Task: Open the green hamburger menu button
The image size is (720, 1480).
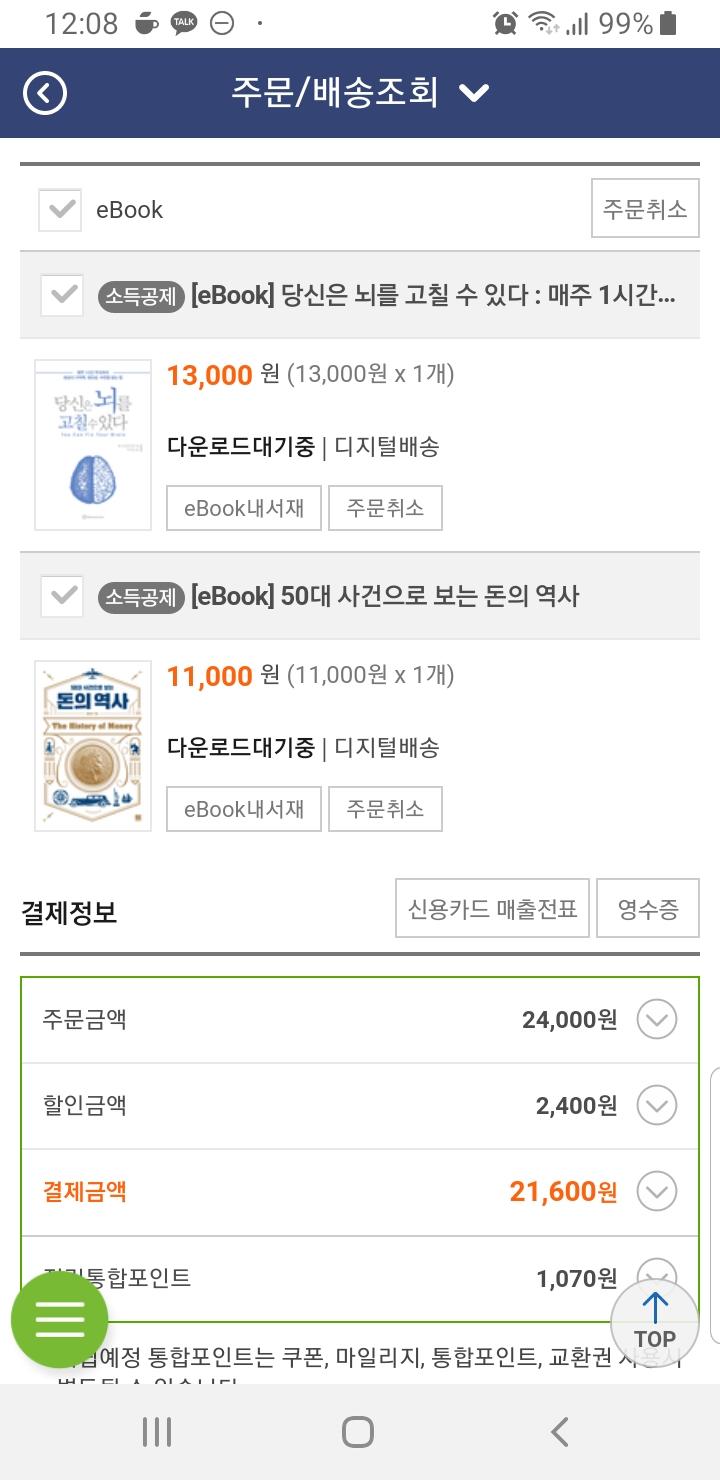Action: 59,1320
